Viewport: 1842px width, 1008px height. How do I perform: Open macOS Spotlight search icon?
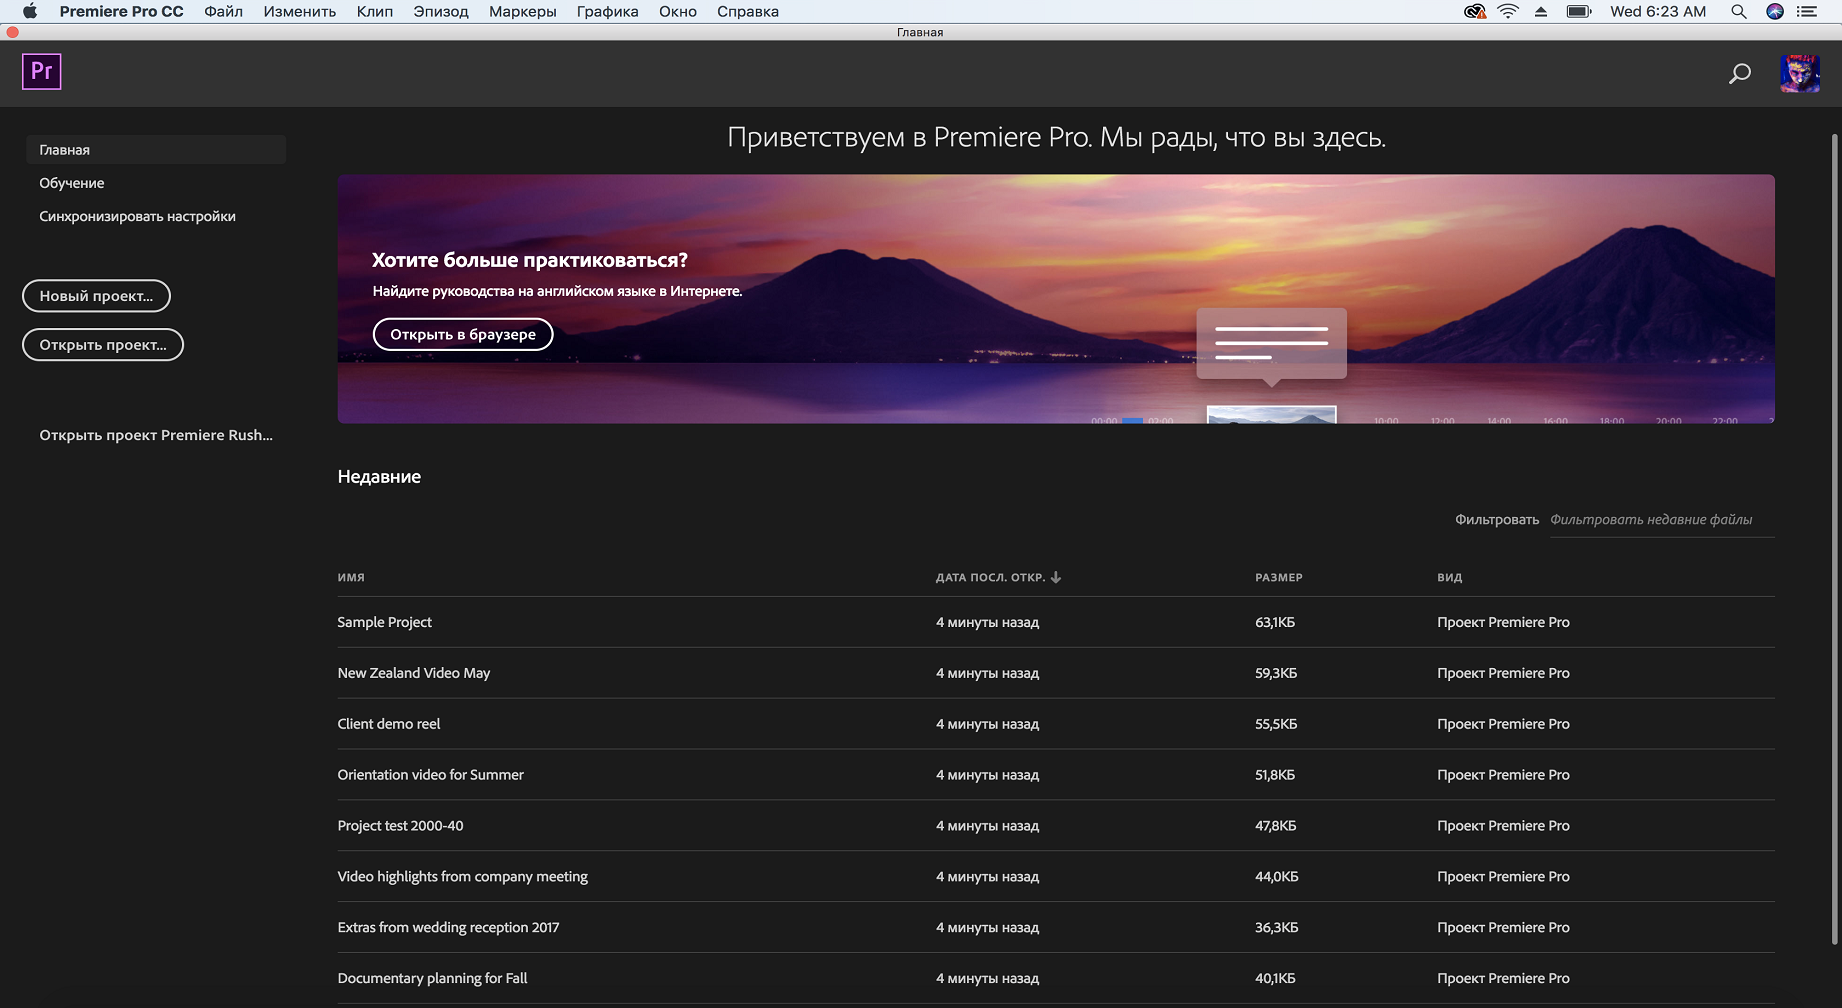[1739, 11]
